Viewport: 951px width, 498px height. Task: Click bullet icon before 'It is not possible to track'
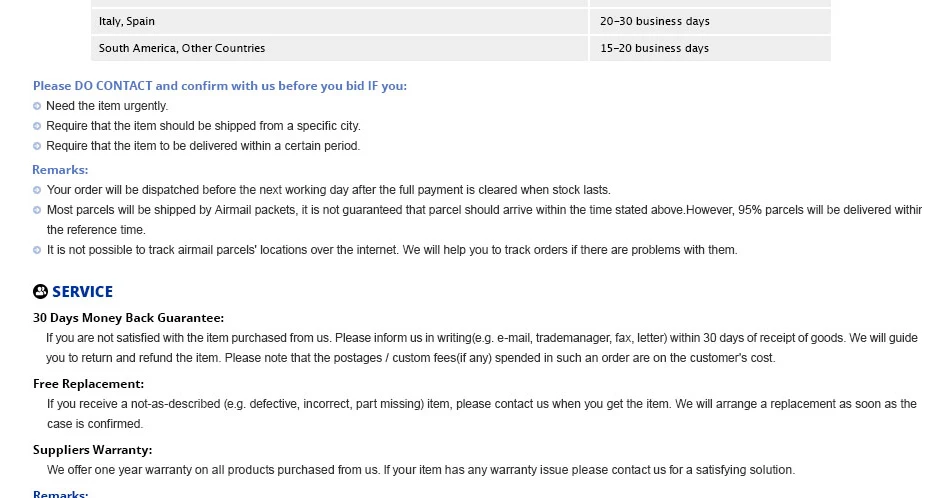pos(37,250)
